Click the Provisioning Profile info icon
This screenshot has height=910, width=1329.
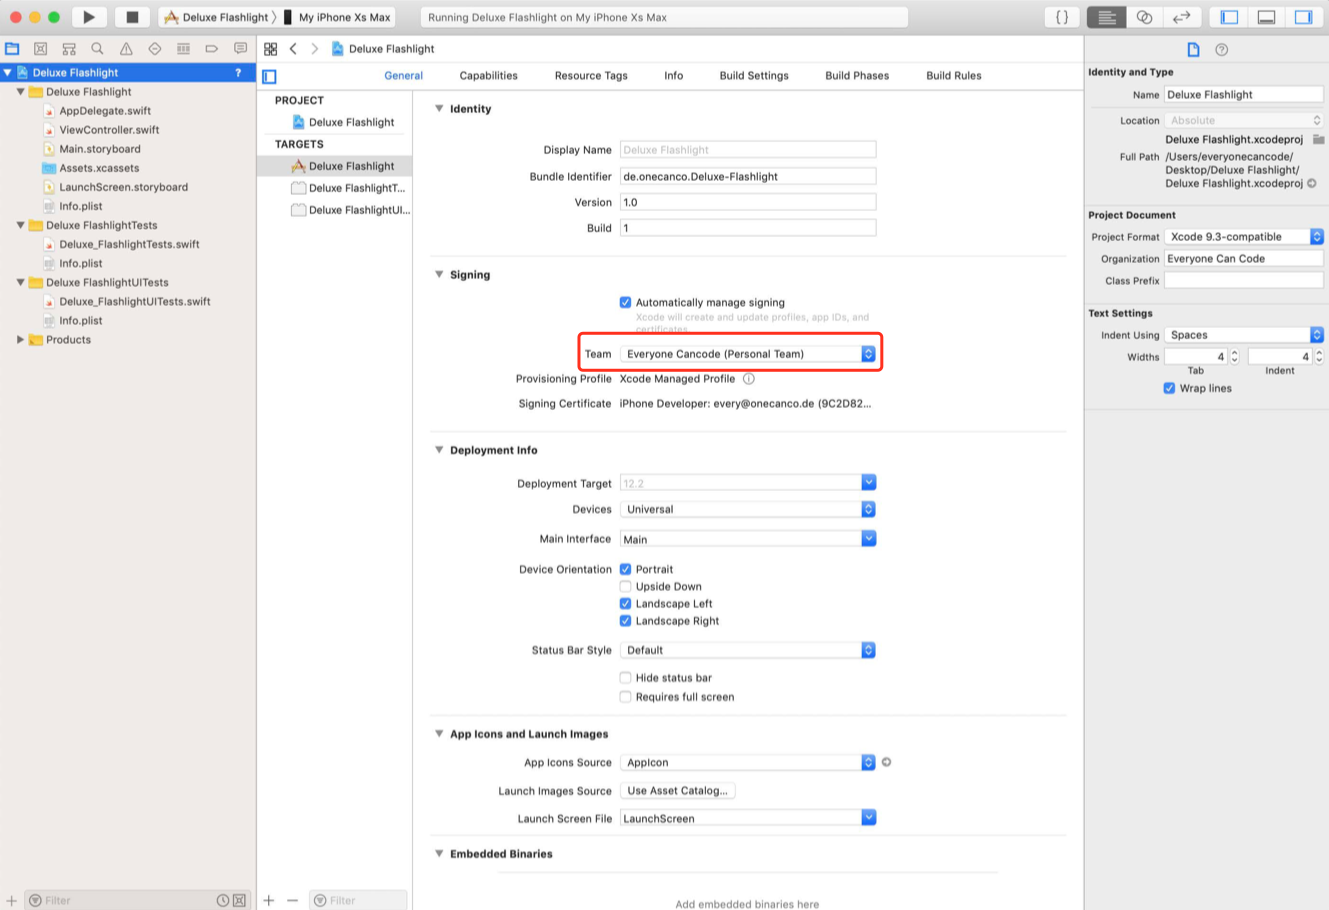pyautogui.click(x=749, y=379)
